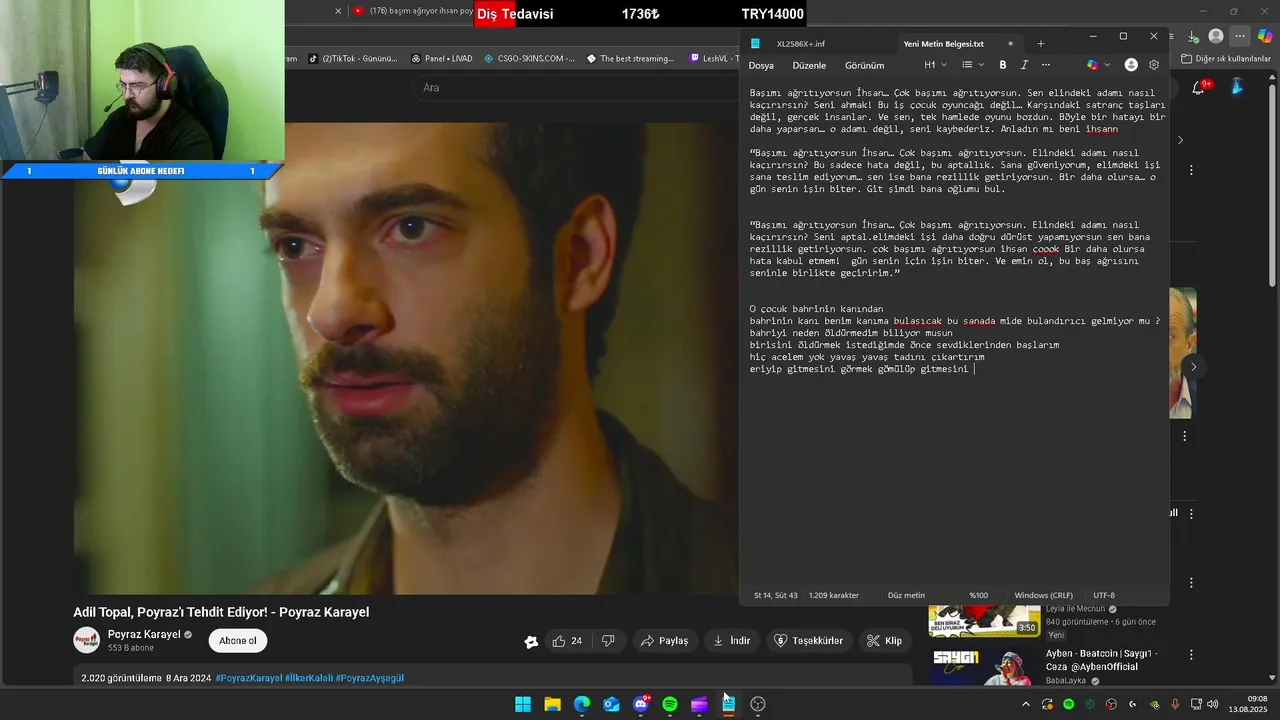The width and height of the screenshot is (1280, 720).
Task: Open the %100 zoom level in status bar
Action: (978, 595)
